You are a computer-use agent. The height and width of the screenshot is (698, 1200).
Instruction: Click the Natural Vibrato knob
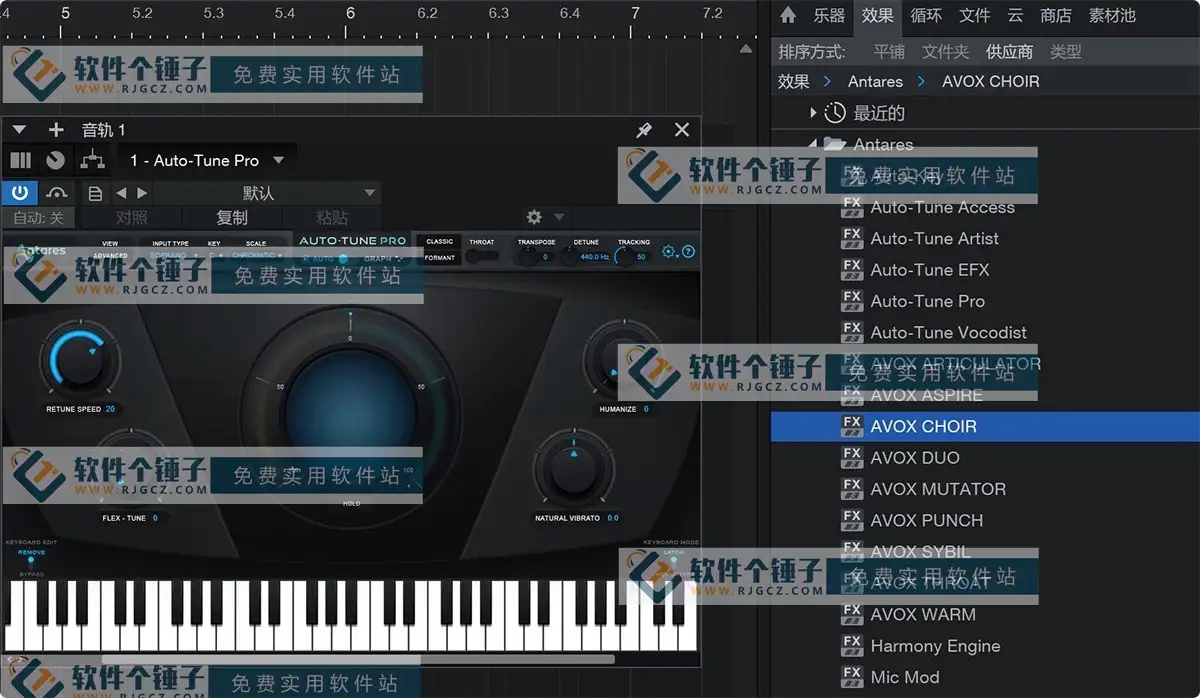[572, 470]
